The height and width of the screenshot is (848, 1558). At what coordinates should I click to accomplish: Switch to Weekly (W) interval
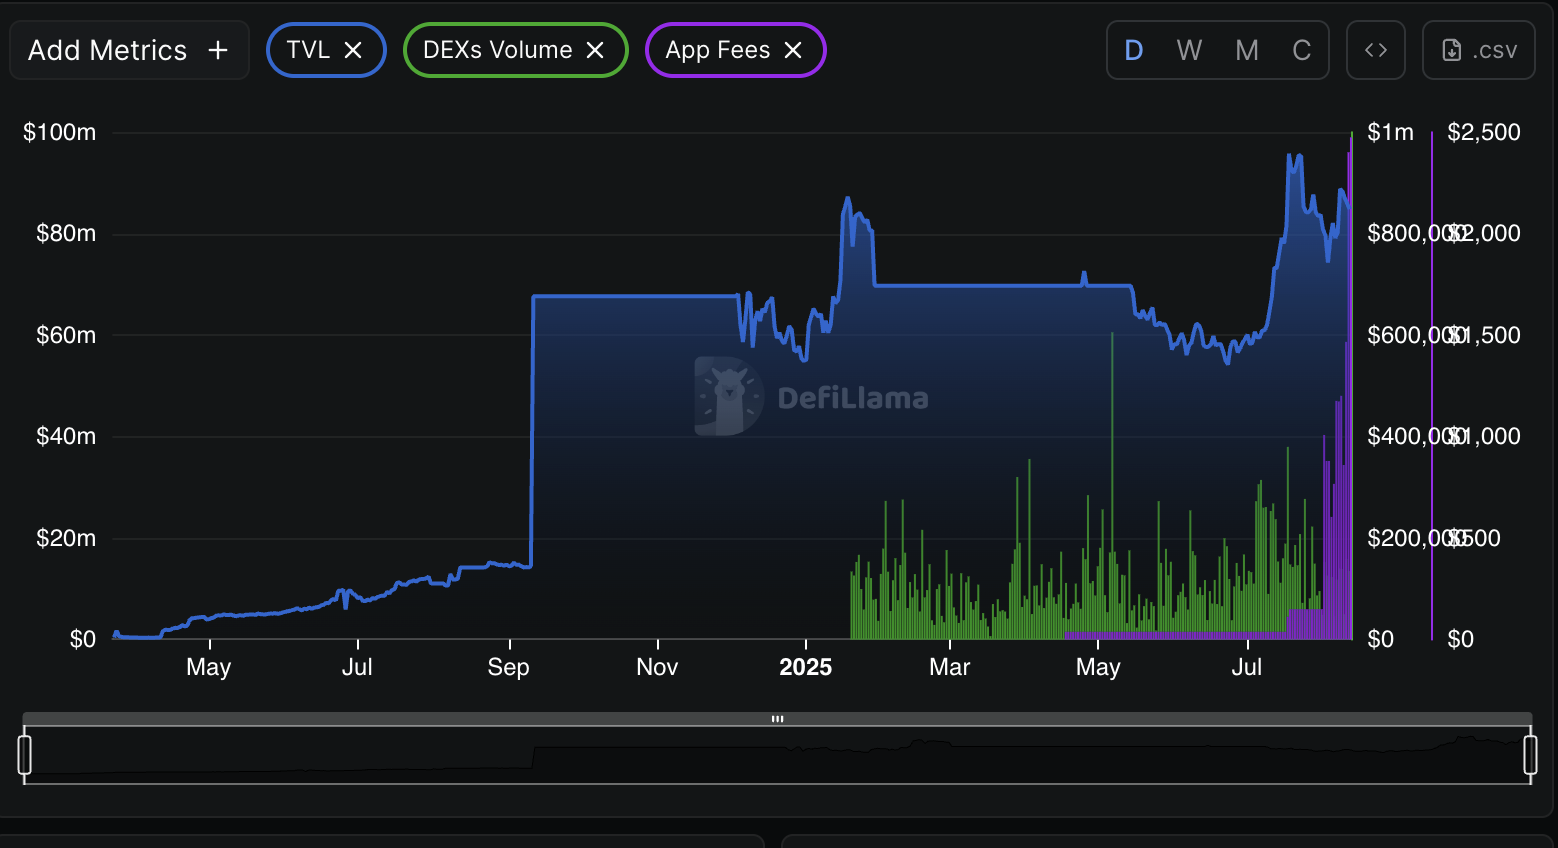(1189, 50)
